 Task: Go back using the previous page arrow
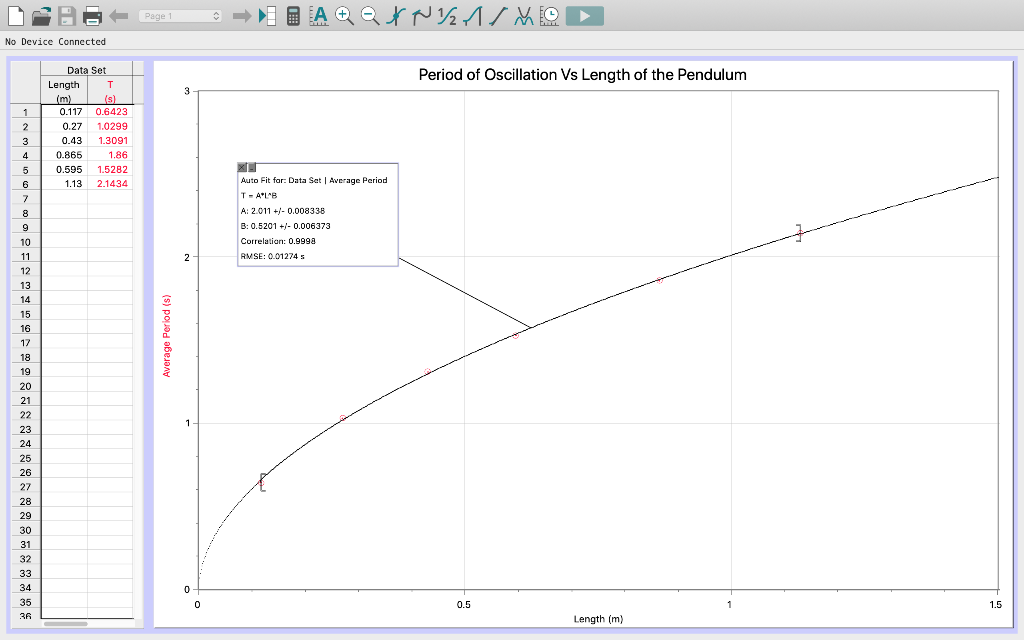pos(118,15)
